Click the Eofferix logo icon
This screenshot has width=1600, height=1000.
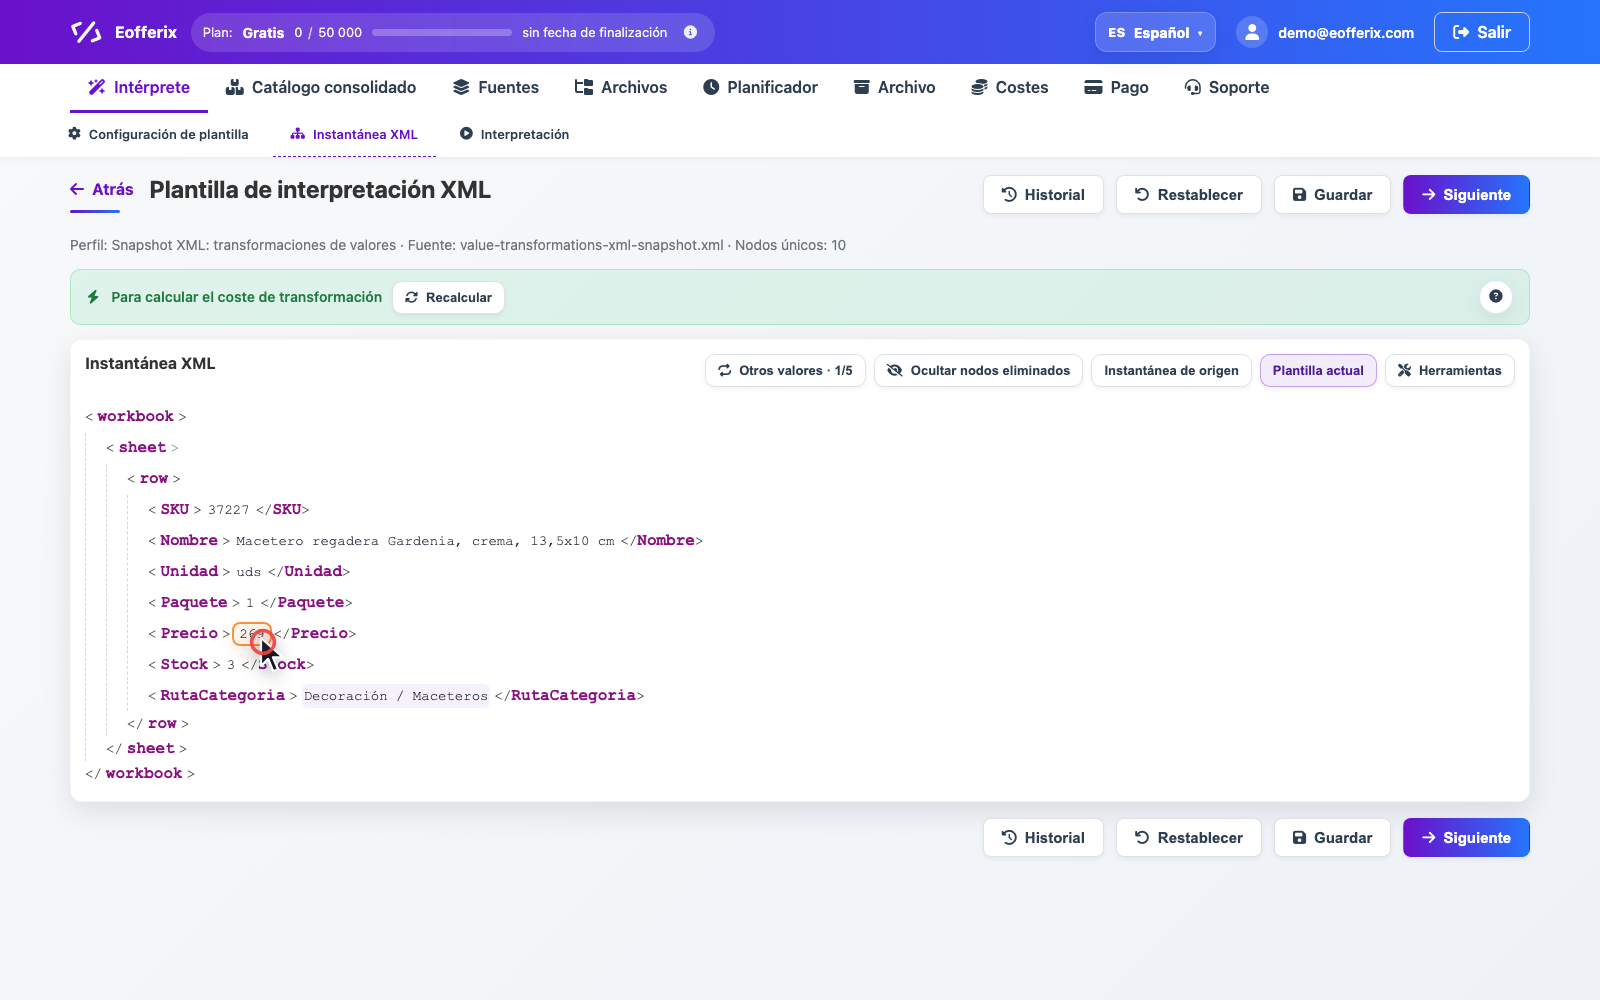coord(86,32)
